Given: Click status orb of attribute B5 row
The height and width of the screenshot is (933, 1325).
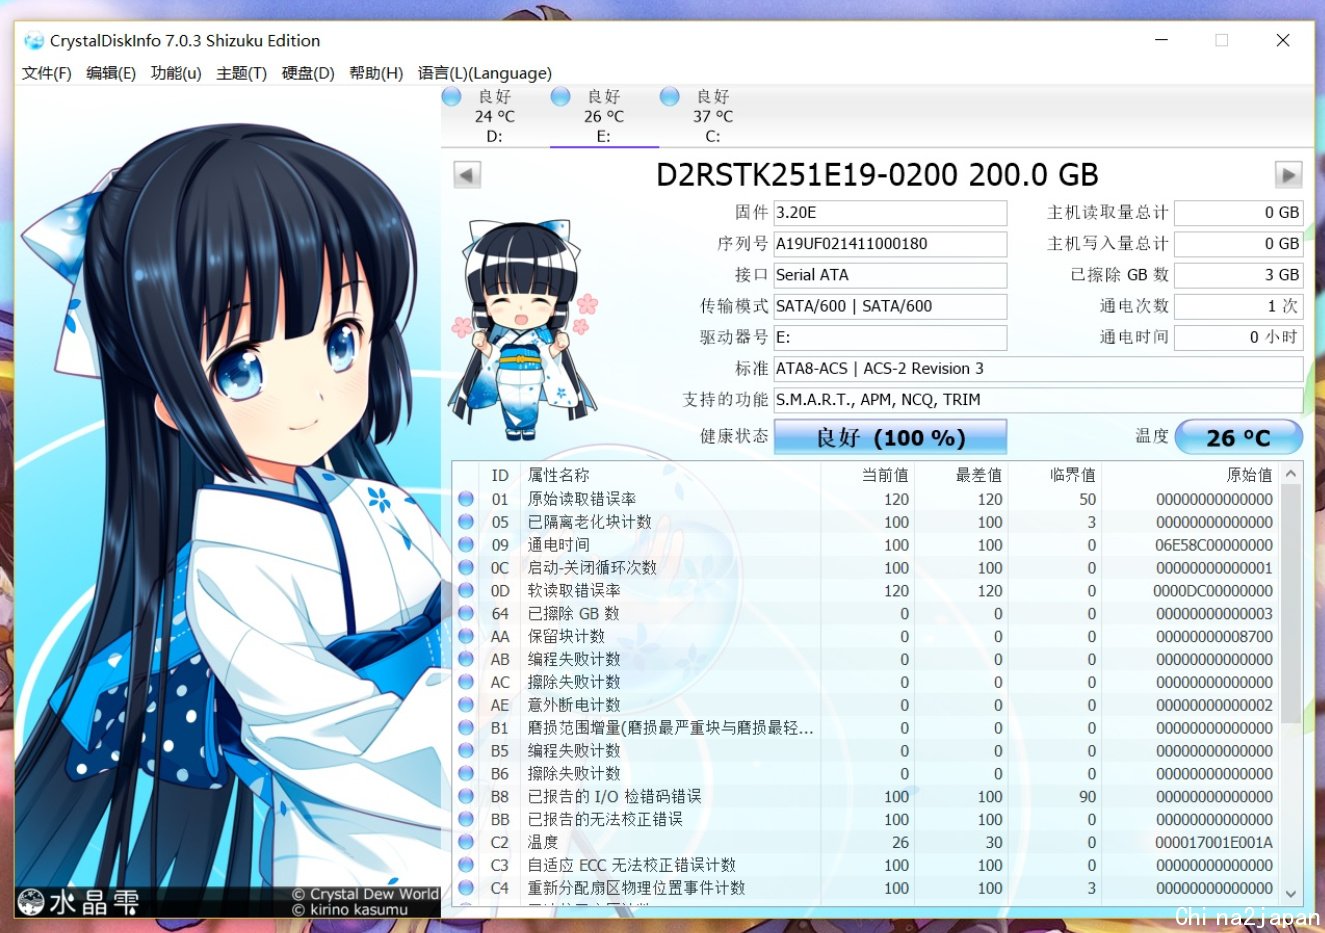Looking at the screenshot, I should [x=466, y=751].
